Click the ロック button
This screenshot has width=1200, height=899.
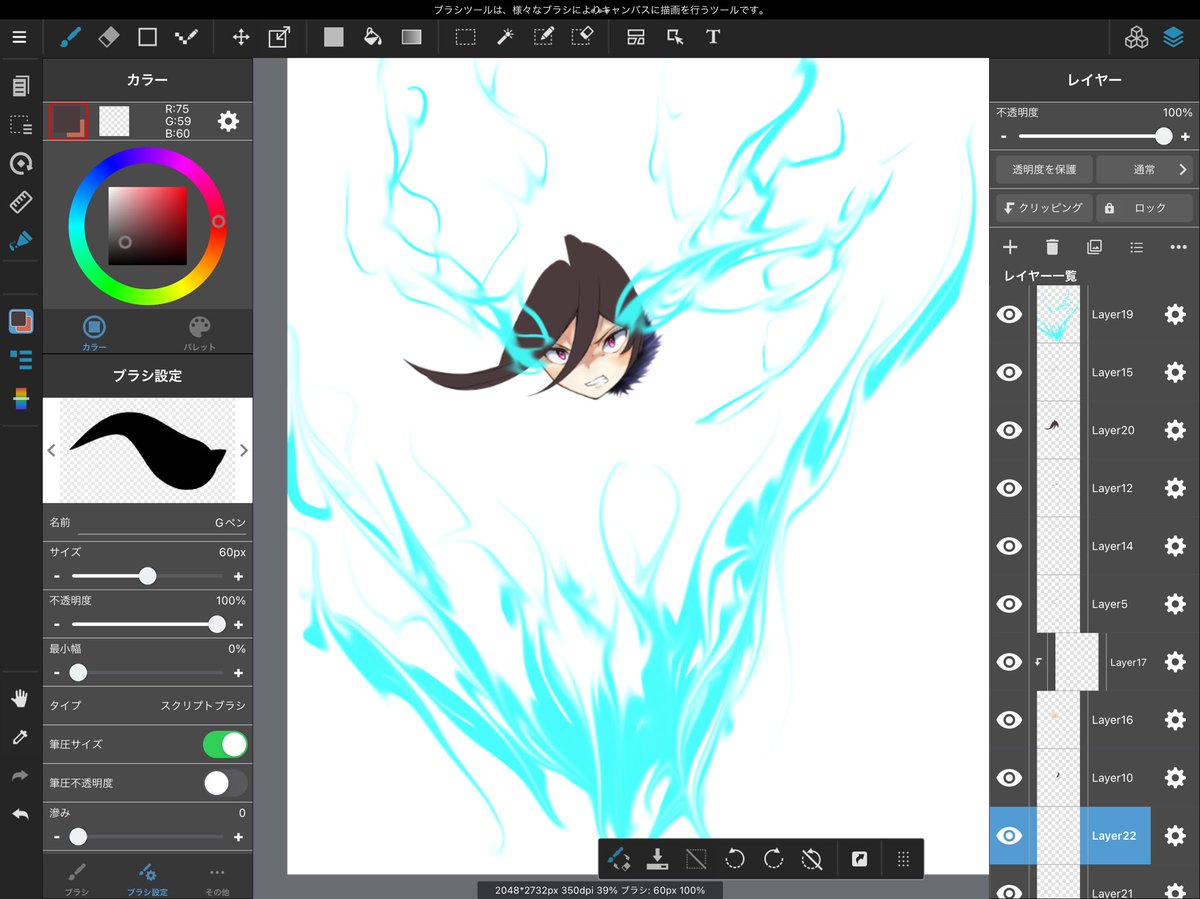pyautogui.click(x=1146, y=208)
